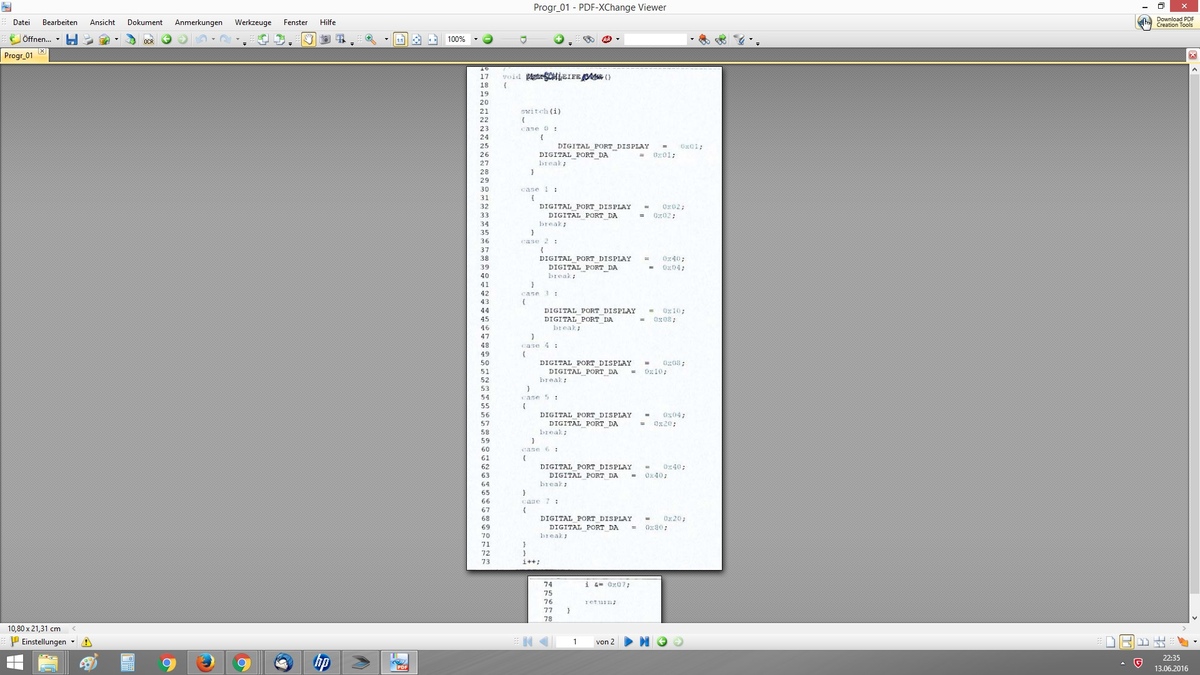Select the text Select tool
The height and width of the screenshot is (675, 1200).
340,39
